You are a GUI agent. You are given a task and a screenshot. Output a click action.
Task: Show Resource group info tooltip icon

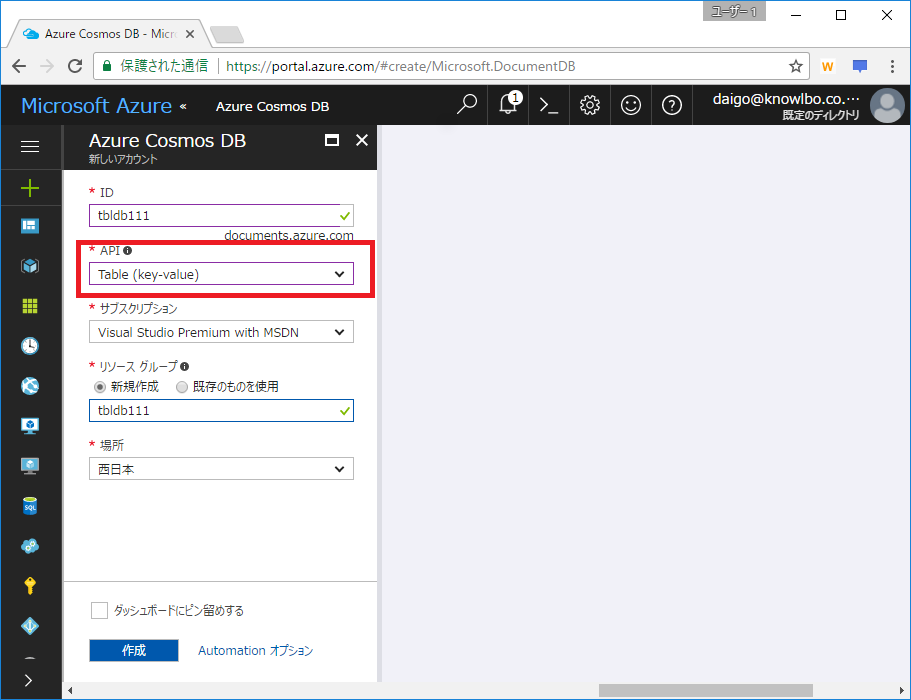(x=184, y=367)
